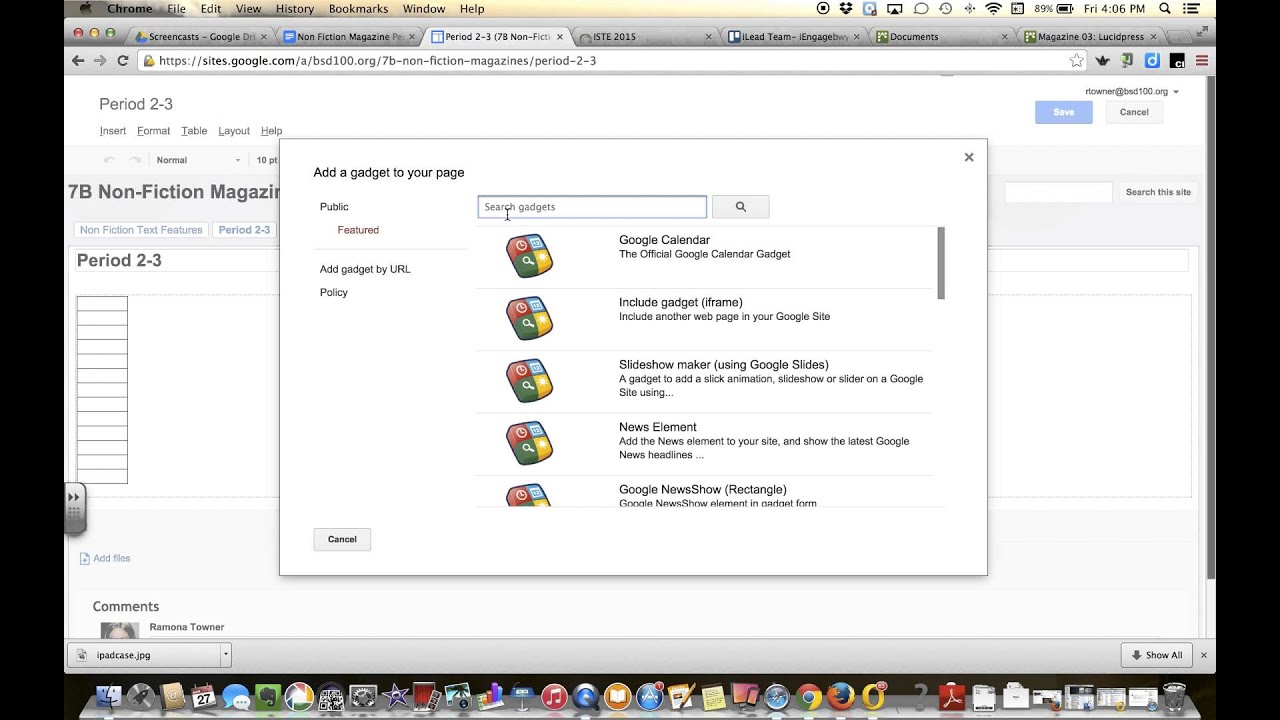Screen dimensions: 1280x720
Task: Switch to Documents browser tab
Action: (x=942, y=36)
